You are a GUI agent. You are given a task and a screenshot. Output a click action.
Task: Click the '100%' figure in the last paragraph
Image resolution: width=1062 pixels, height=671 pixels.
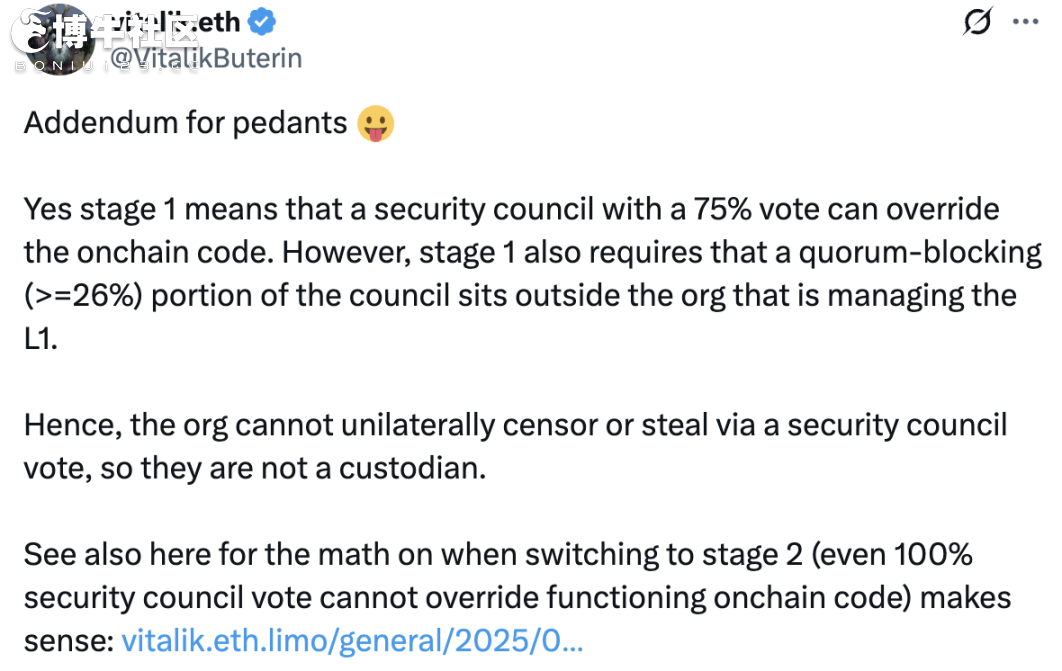point(933,555)
